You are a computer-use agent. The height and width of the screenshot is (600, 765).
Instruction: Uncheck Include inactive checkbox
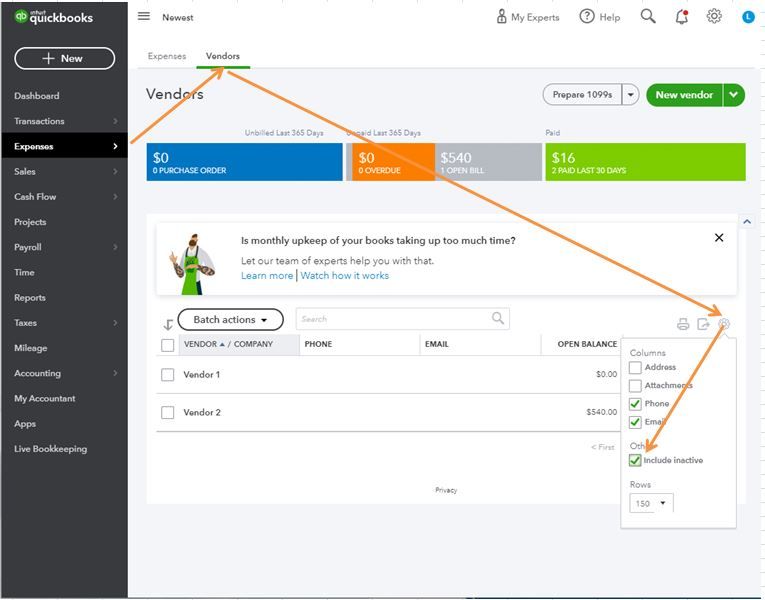pos(635,460)
